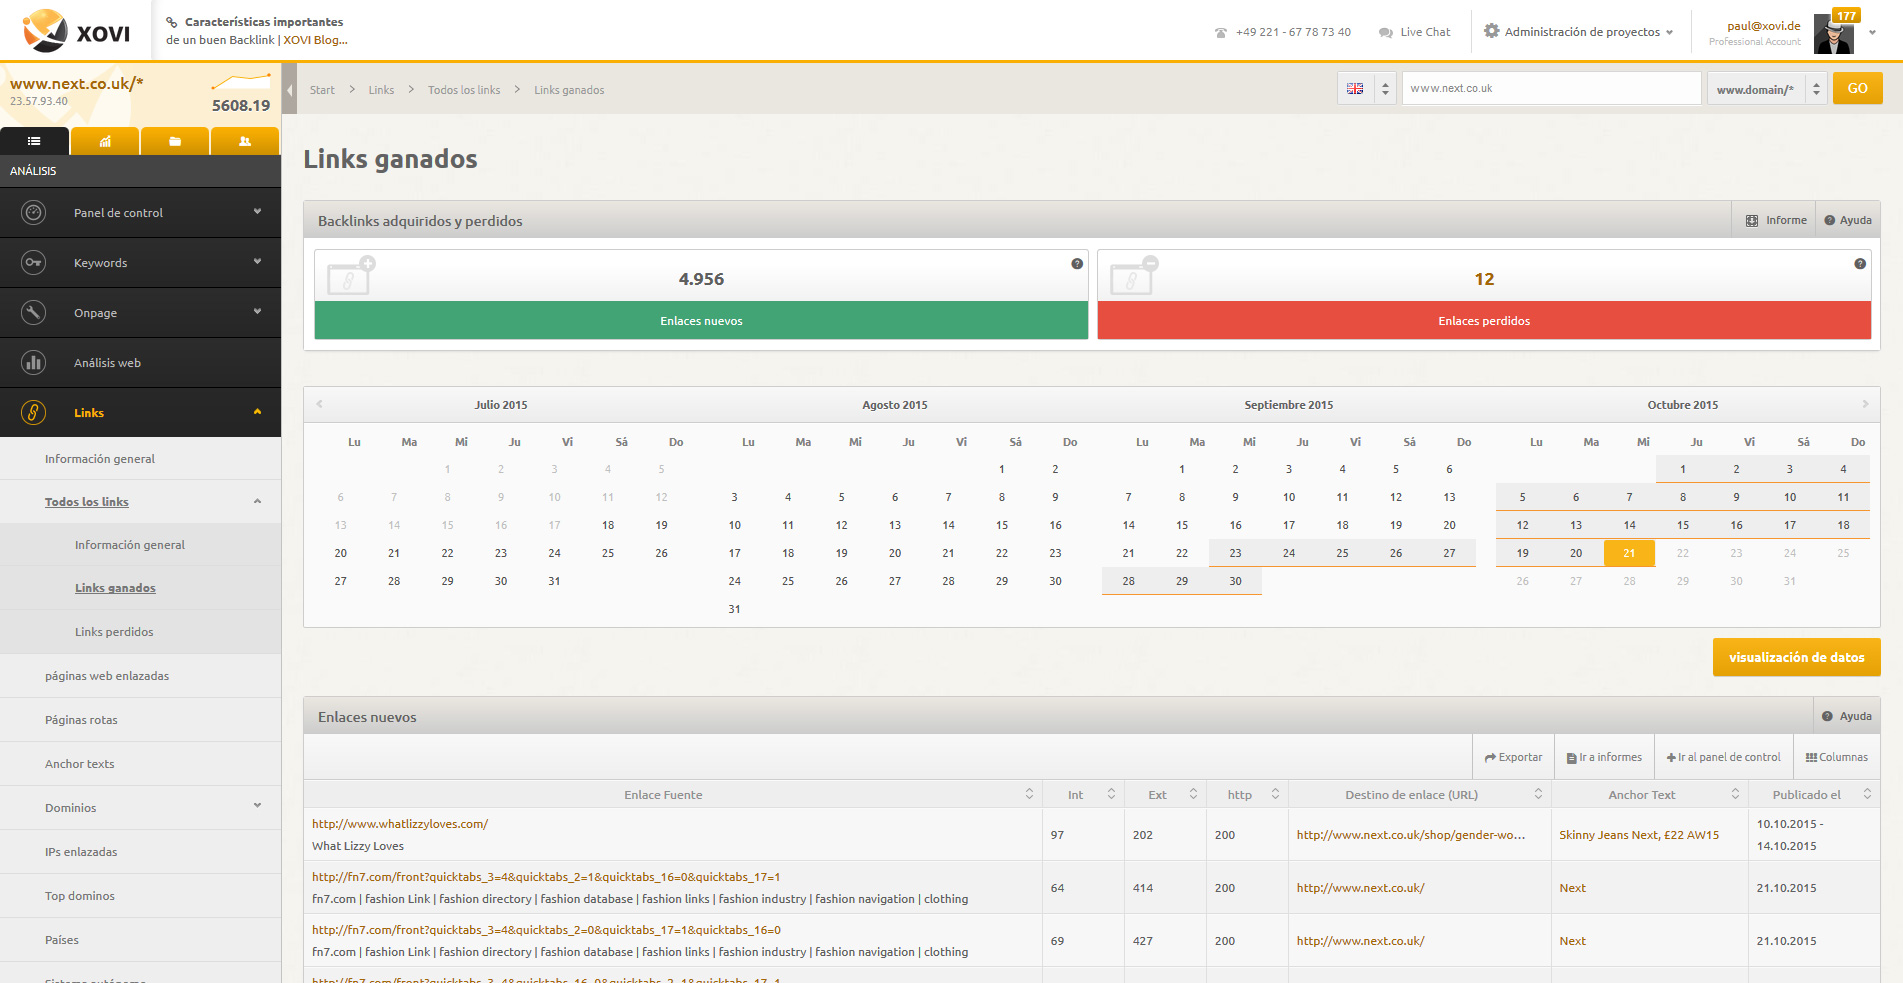Click the visualización de datos button

(1796, 658)
